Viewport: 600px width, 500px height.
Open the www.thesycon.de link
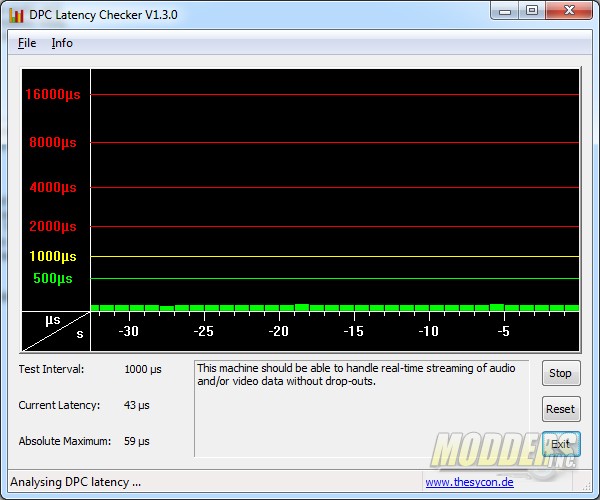[469, 482]
